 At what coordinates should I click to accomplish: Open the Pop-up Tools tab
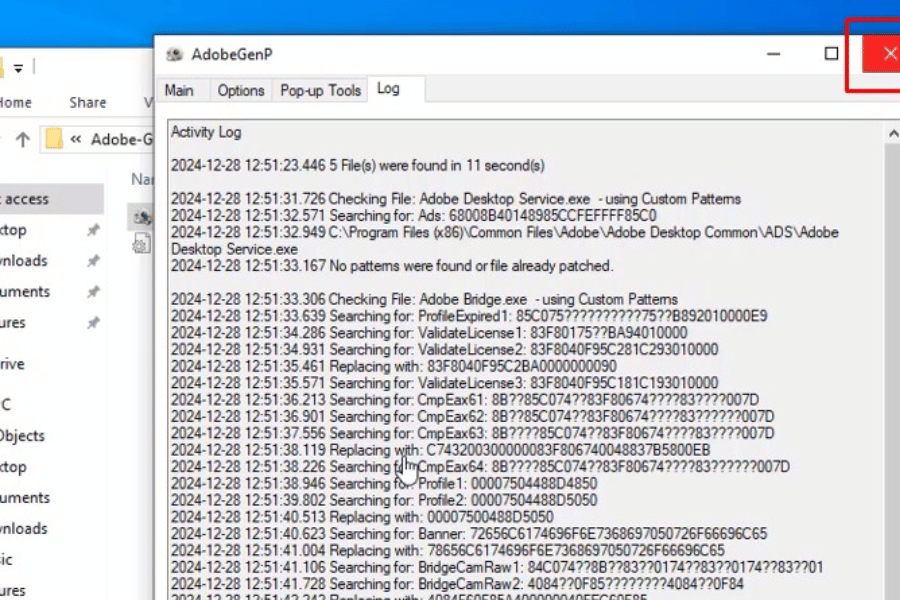[320, 90]
